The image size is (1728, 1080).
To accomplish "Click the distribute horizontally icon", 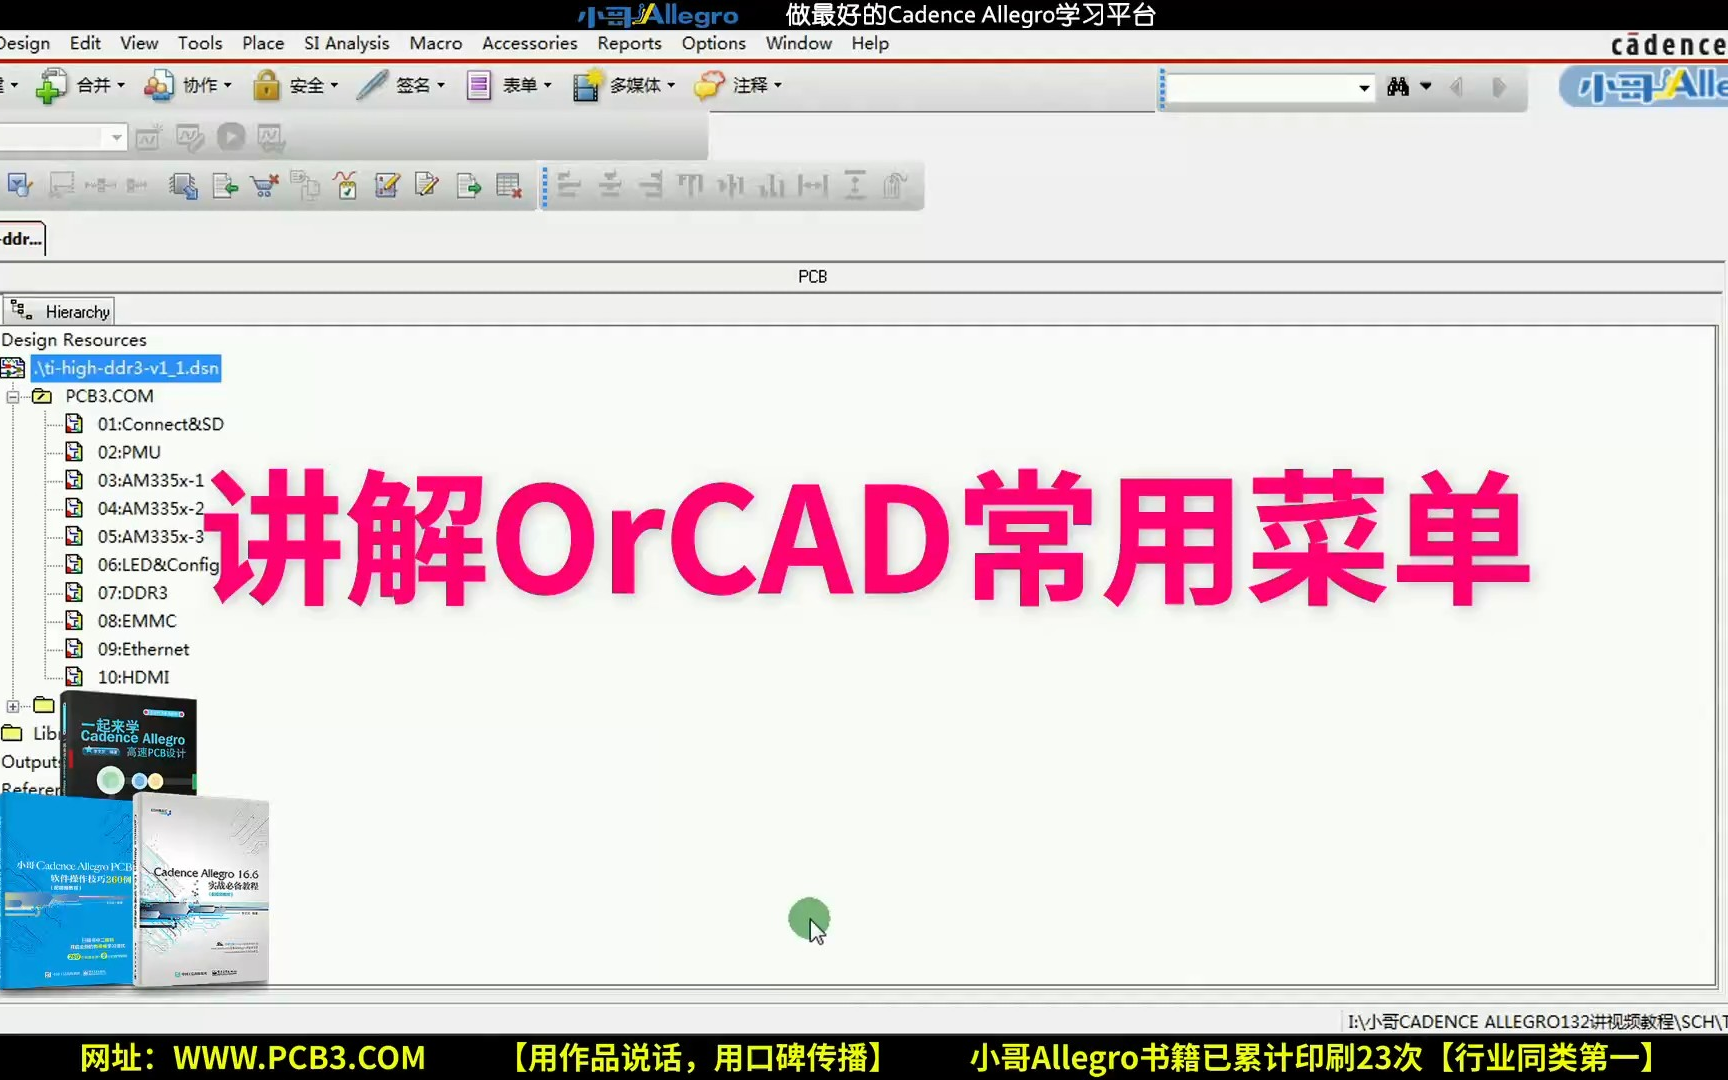I will 813,185.
